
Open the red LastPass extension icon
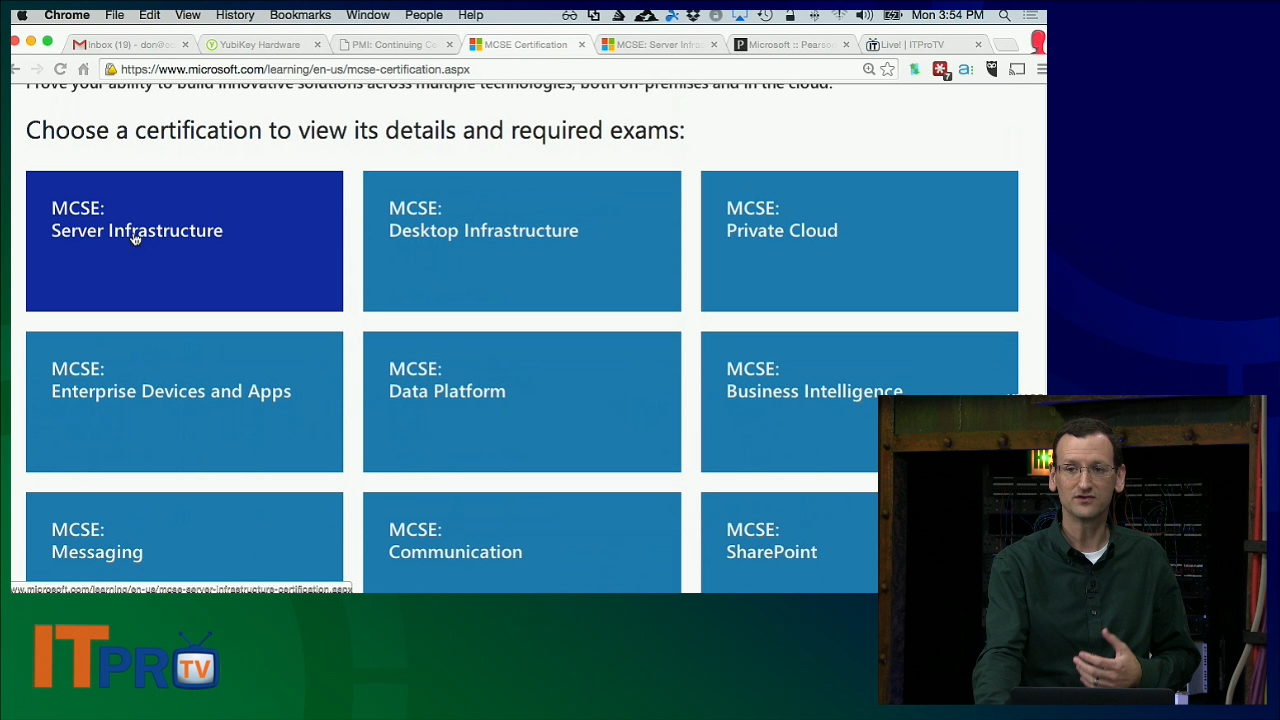pyautogui.click(x=940, y=69)
